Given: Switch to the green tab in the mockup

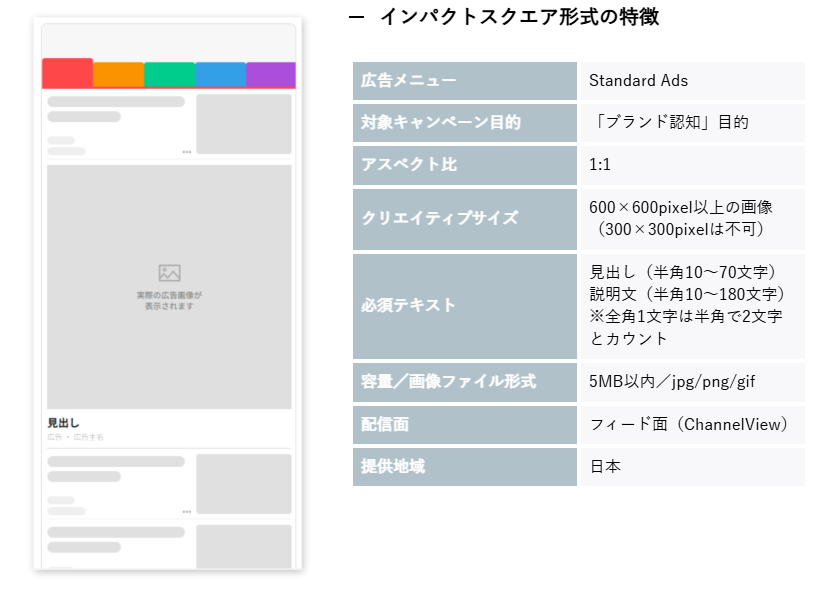Looking at the screenshot, I should click(x=169, y=75).
